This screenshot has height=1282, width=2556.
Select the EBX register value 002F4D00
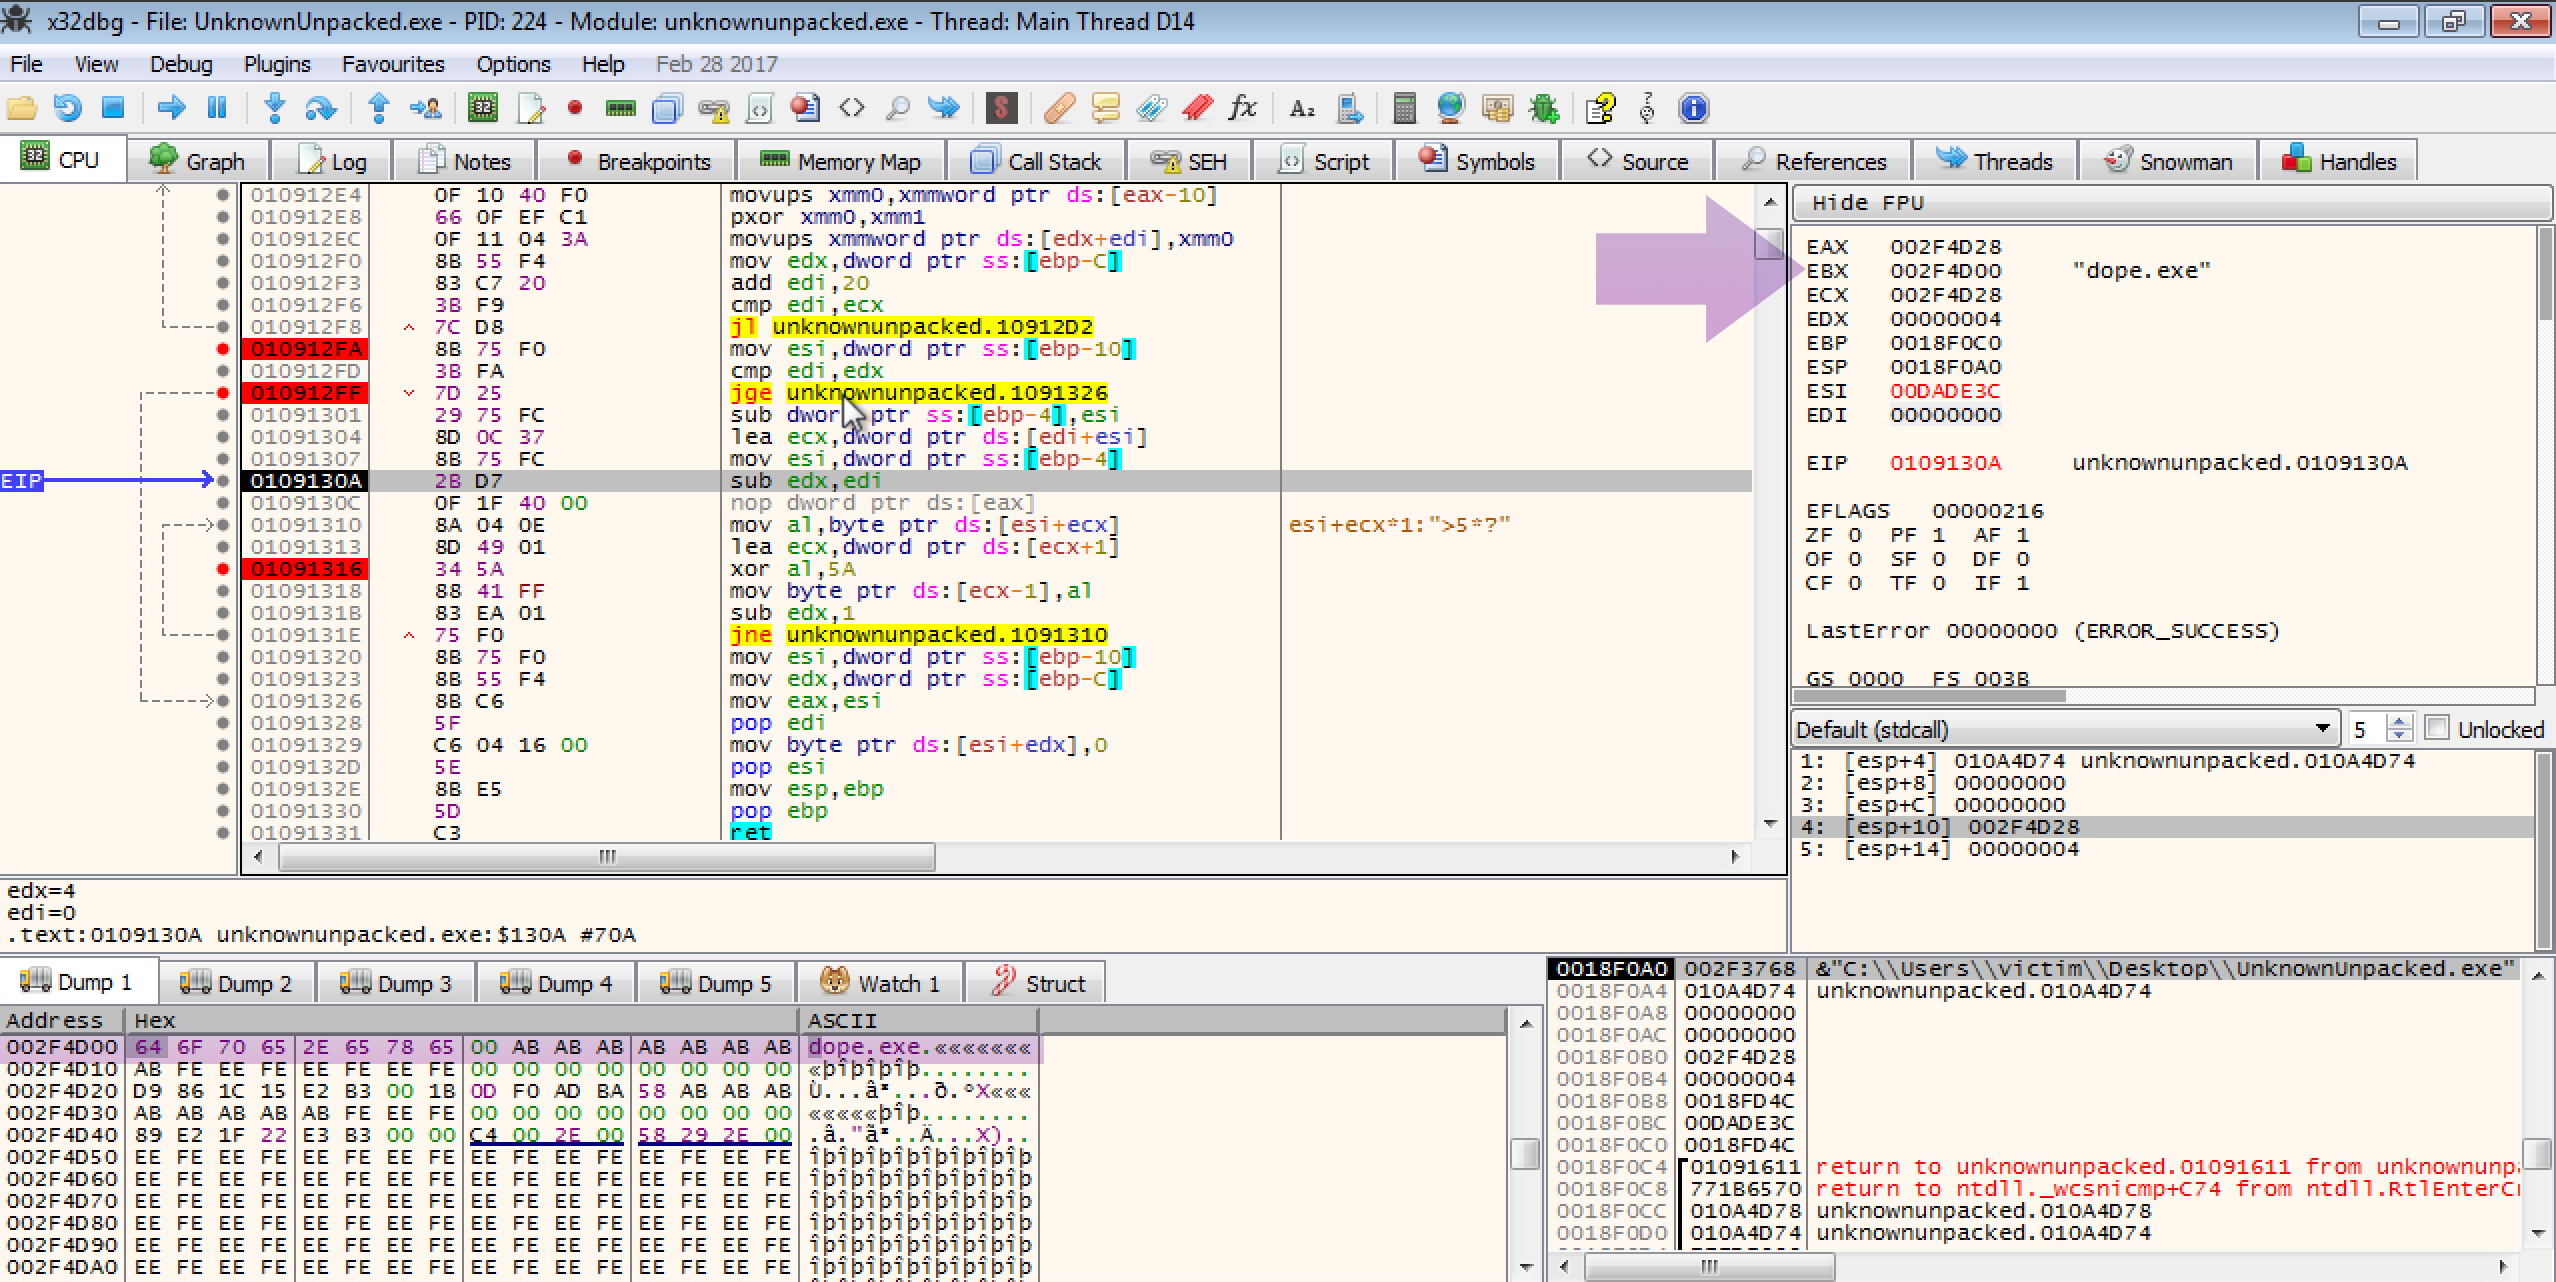coord(1945,271)
